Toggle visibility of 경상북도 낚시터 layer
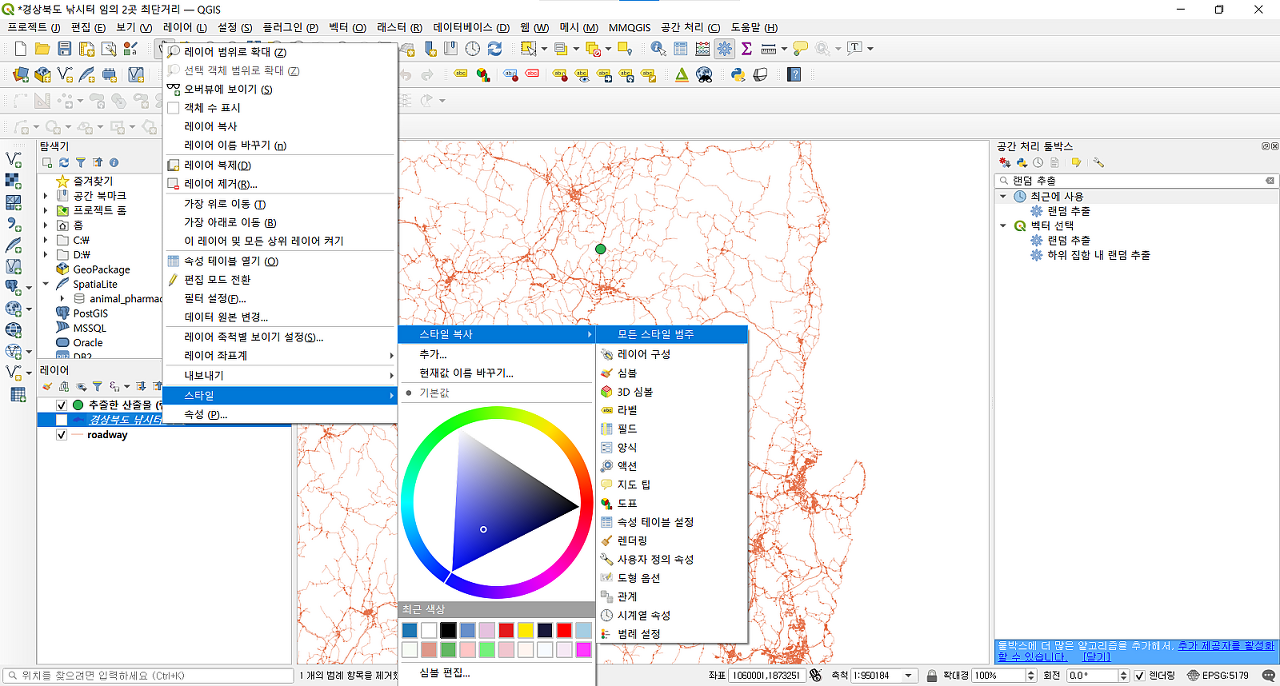 pos(62,420)
